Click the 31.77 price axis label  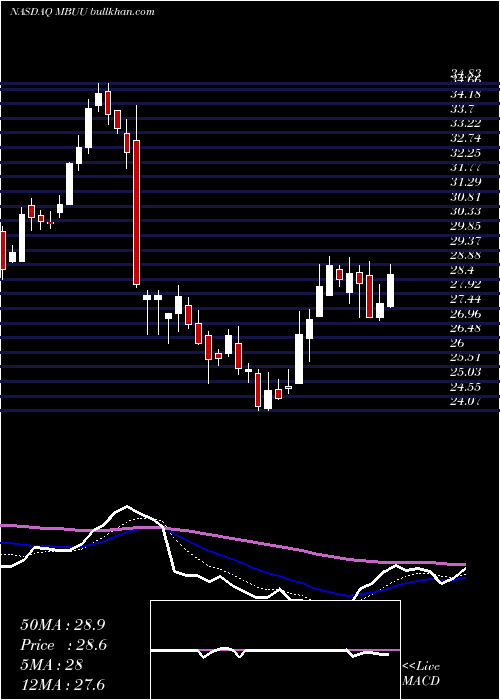465,167
